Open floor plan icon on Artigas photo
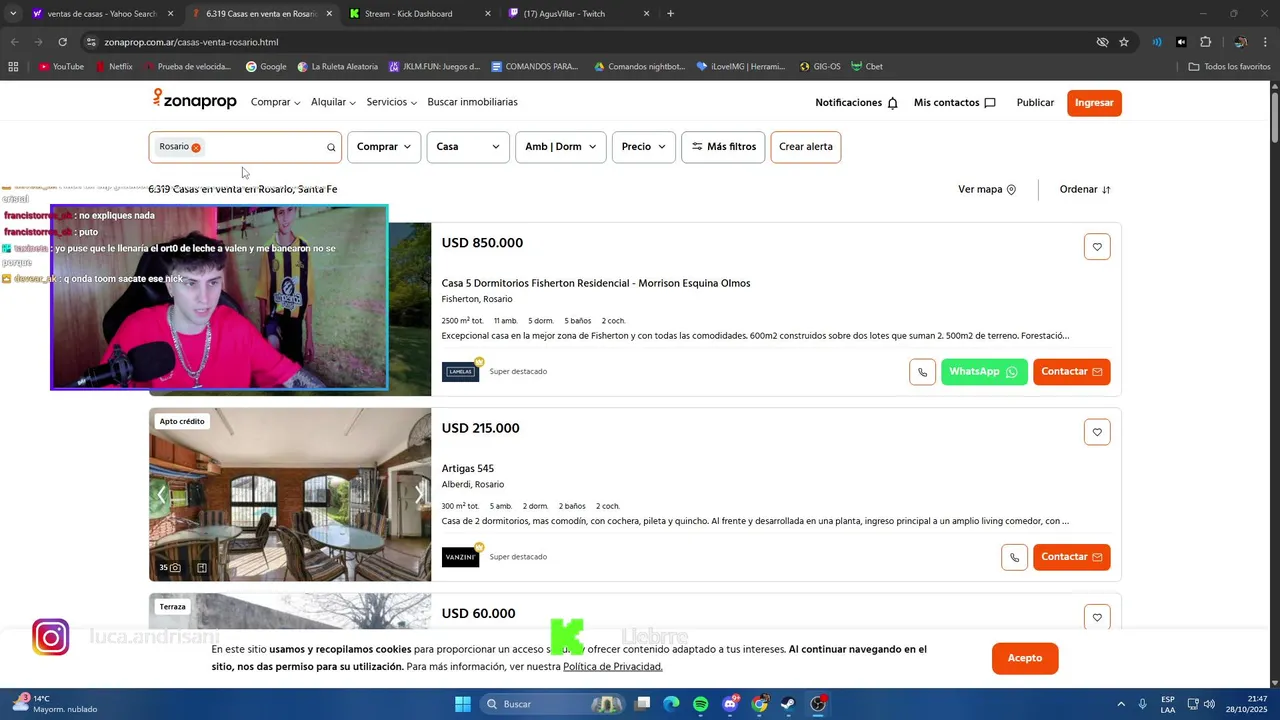This screenshot has height=720, width=1280. (x=202, y=568)
